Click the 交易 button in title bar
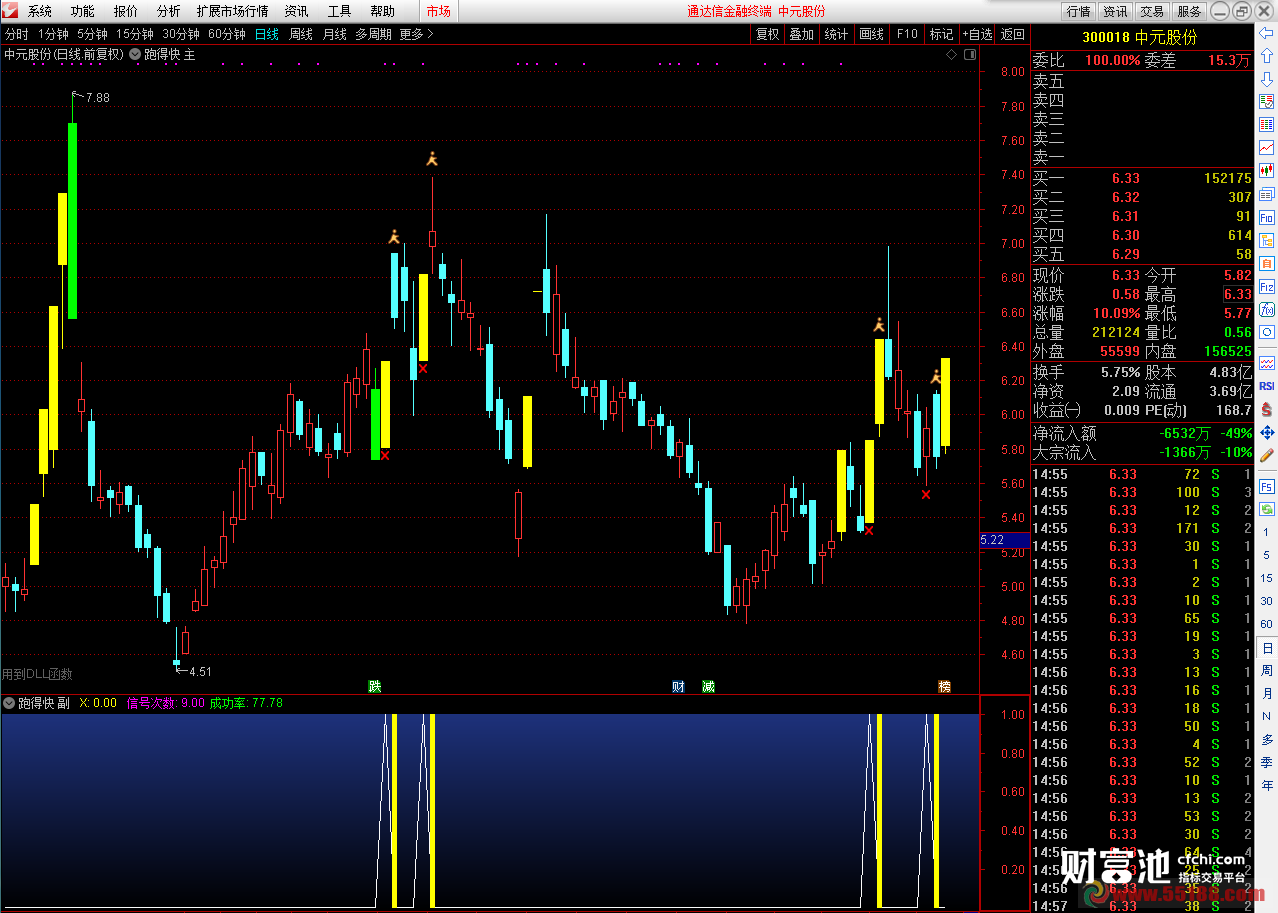Viewport: 1278px width, 913px height. 1152,11
